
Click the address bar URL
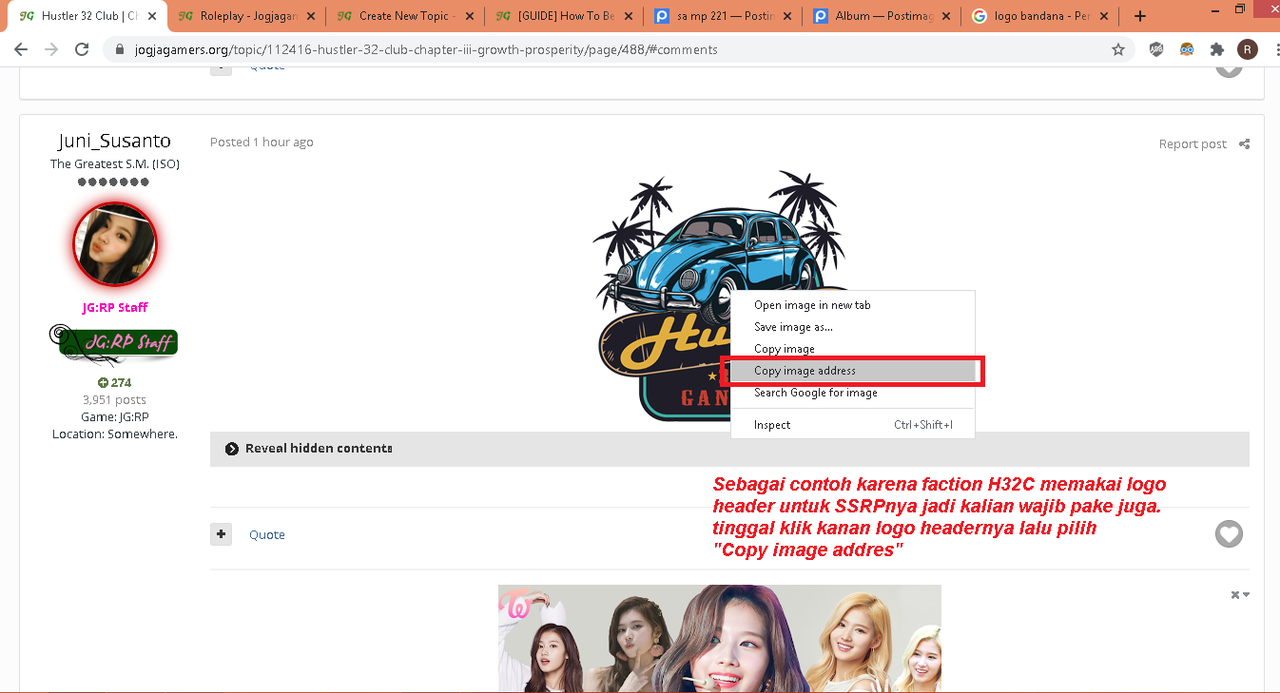425,49
